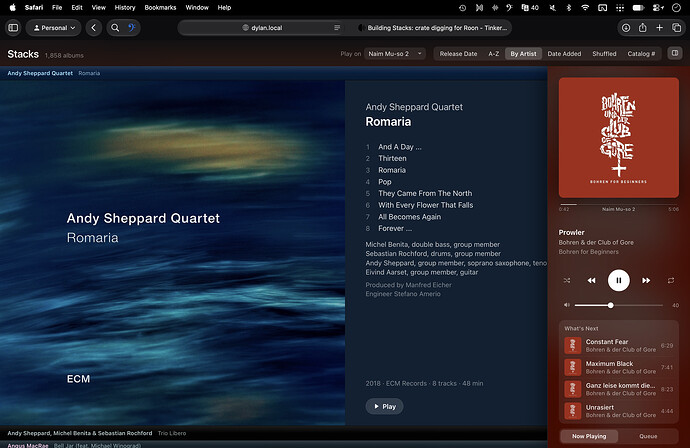Screen dimensions: 690x448
Task: Click the blue extension icon beside search
Action: pos(132,28)
